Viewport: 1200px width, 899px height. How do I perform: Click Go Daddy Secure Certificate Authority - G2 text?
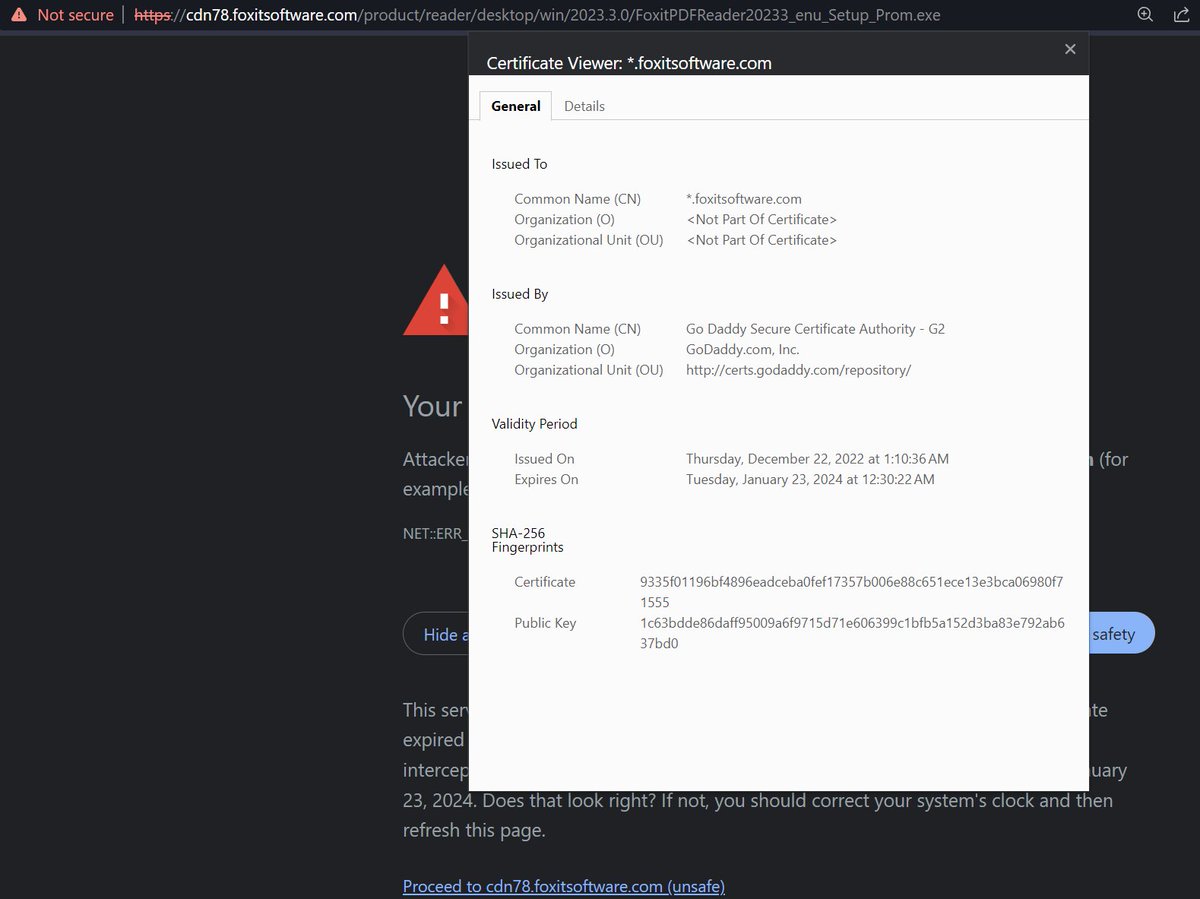(x=815, y=329)
